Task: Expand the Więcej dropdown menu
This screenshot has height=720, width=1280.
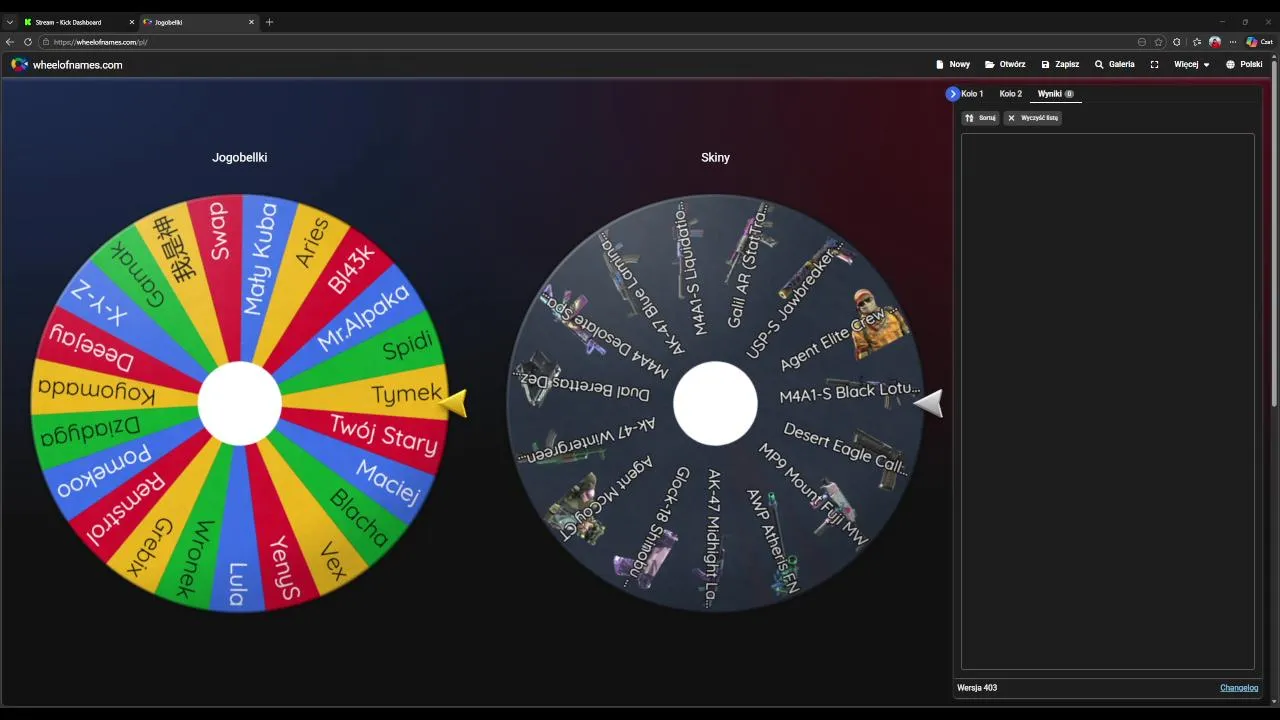Action: (1191, 64)
